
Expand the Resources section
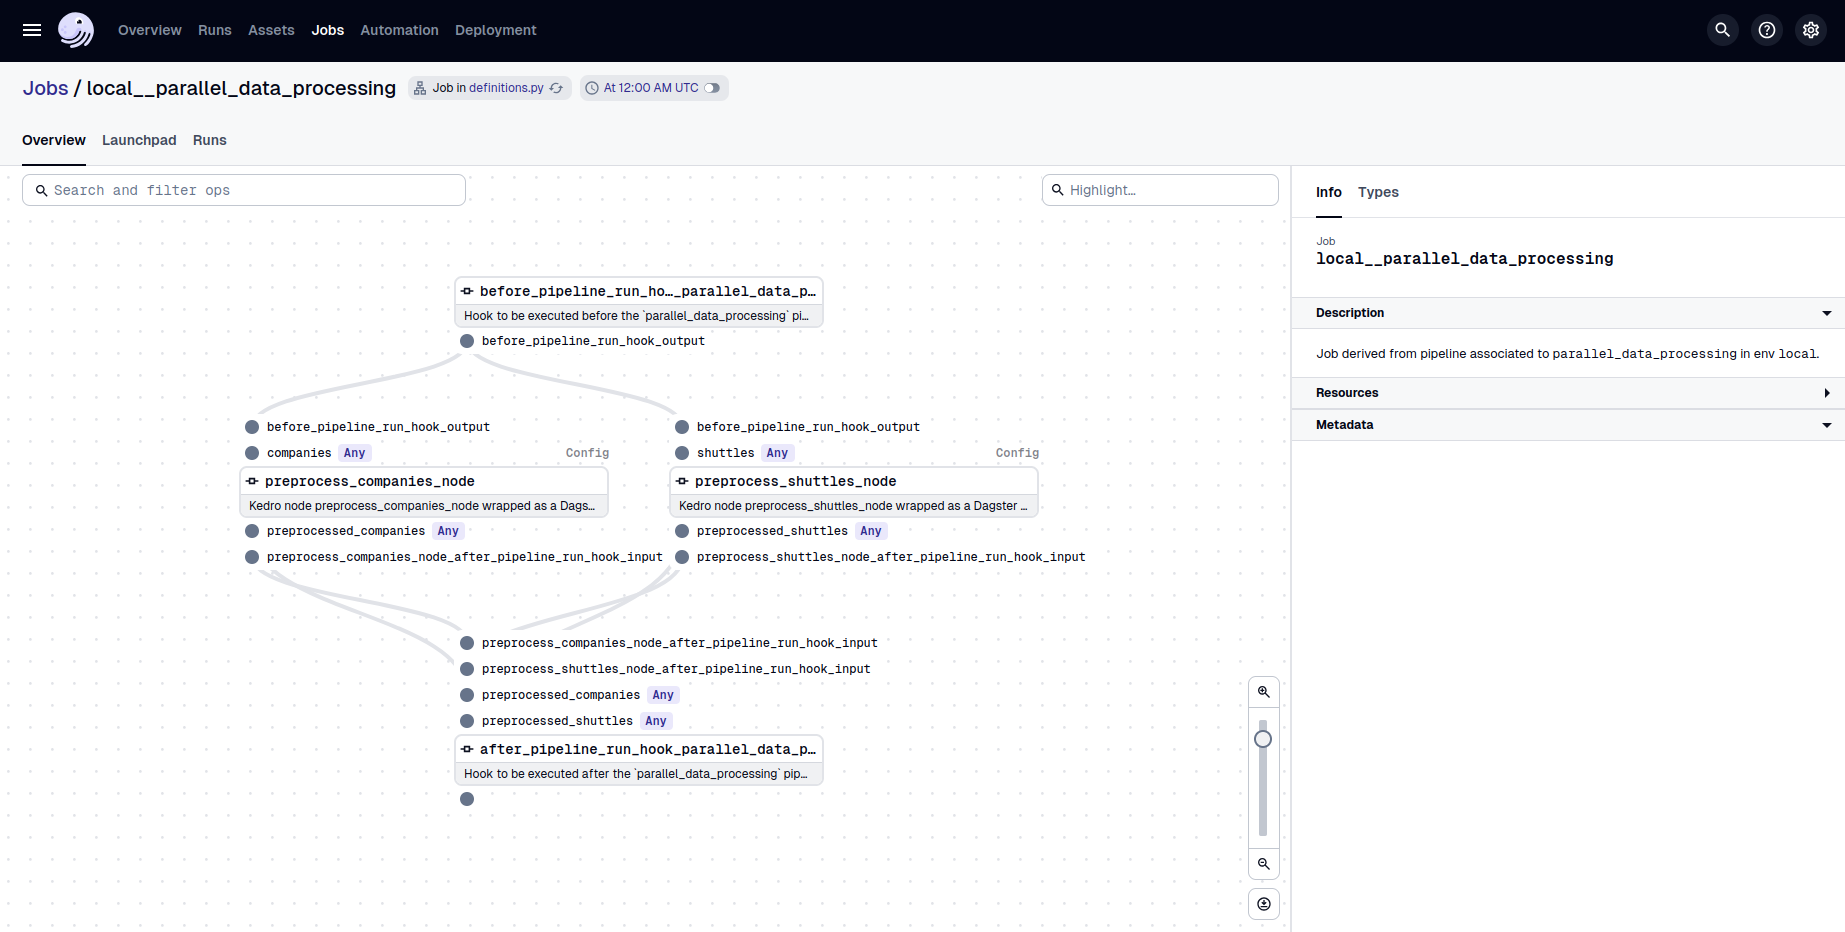pos(1568,393)
